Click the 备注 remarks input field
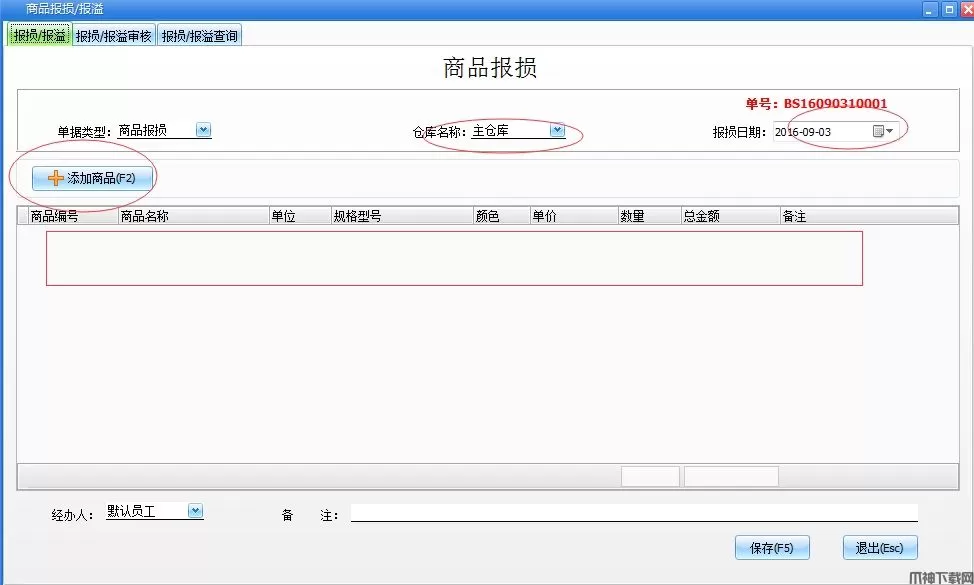 pos(632,513)
